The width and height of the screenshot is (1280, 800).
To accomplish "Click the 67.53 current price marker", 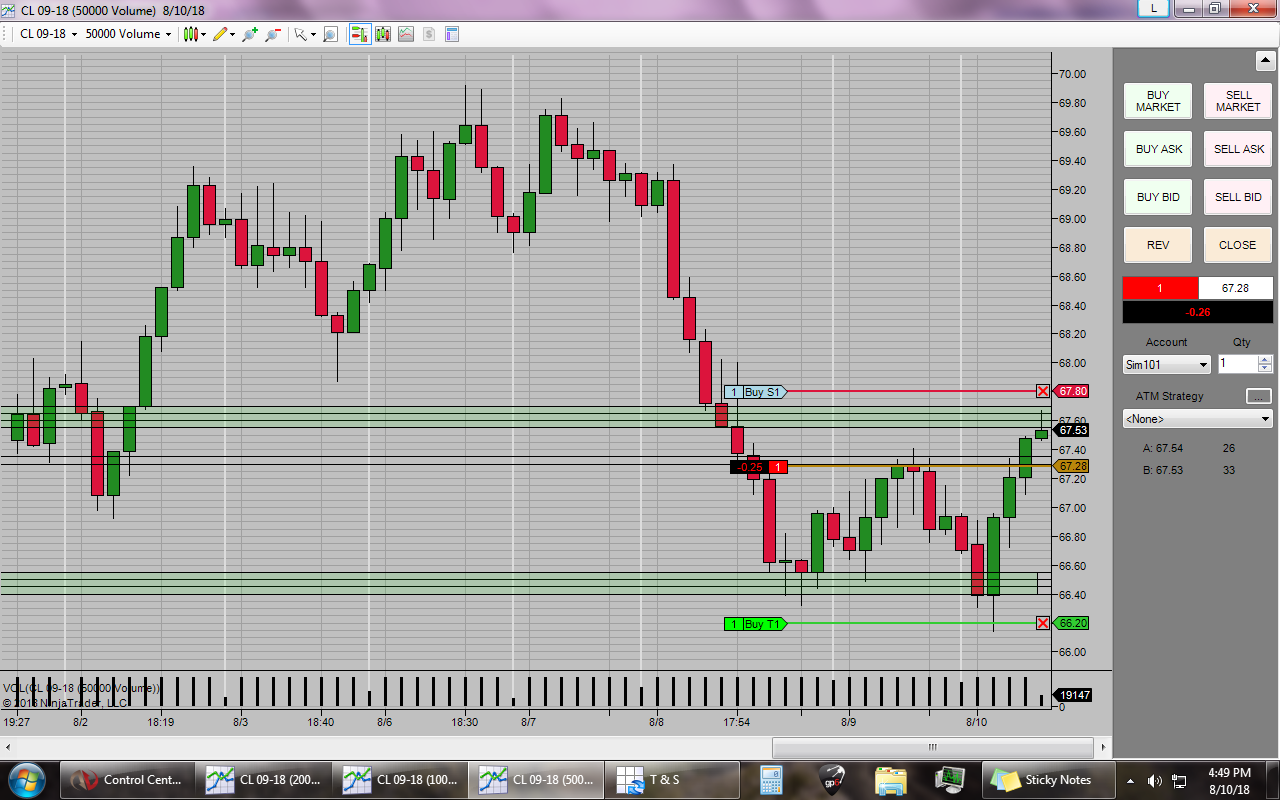I will pyautogui.click(x=1072, y=430).
